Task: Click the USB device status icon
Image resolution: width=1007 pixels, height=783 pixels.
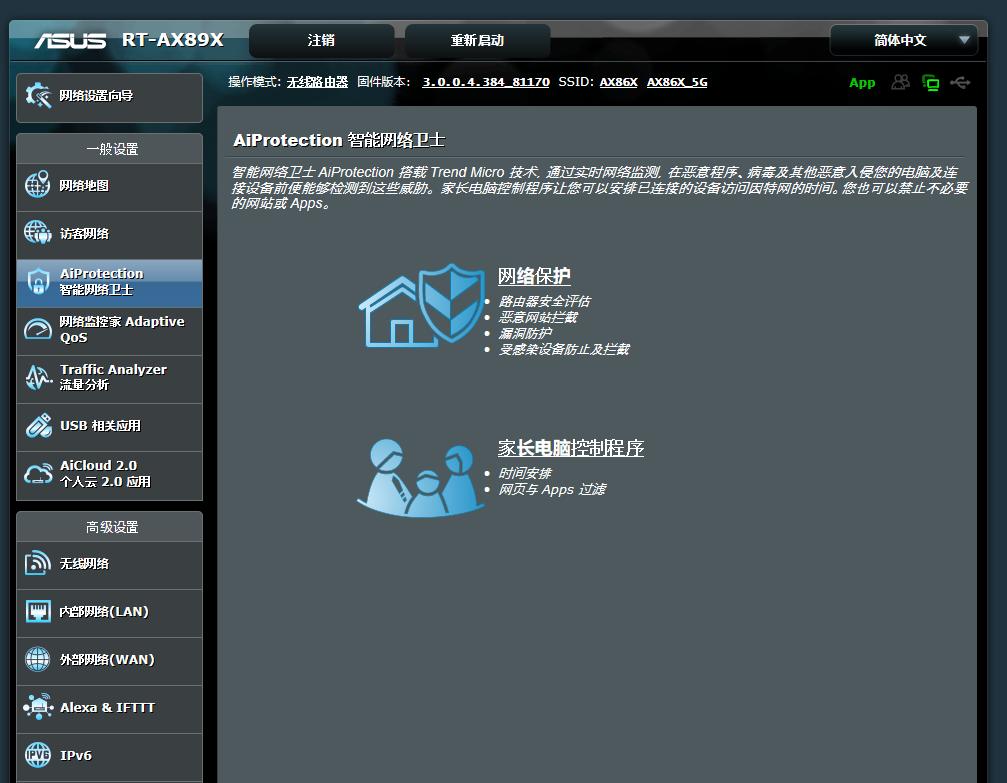Action: click(961, 83)
